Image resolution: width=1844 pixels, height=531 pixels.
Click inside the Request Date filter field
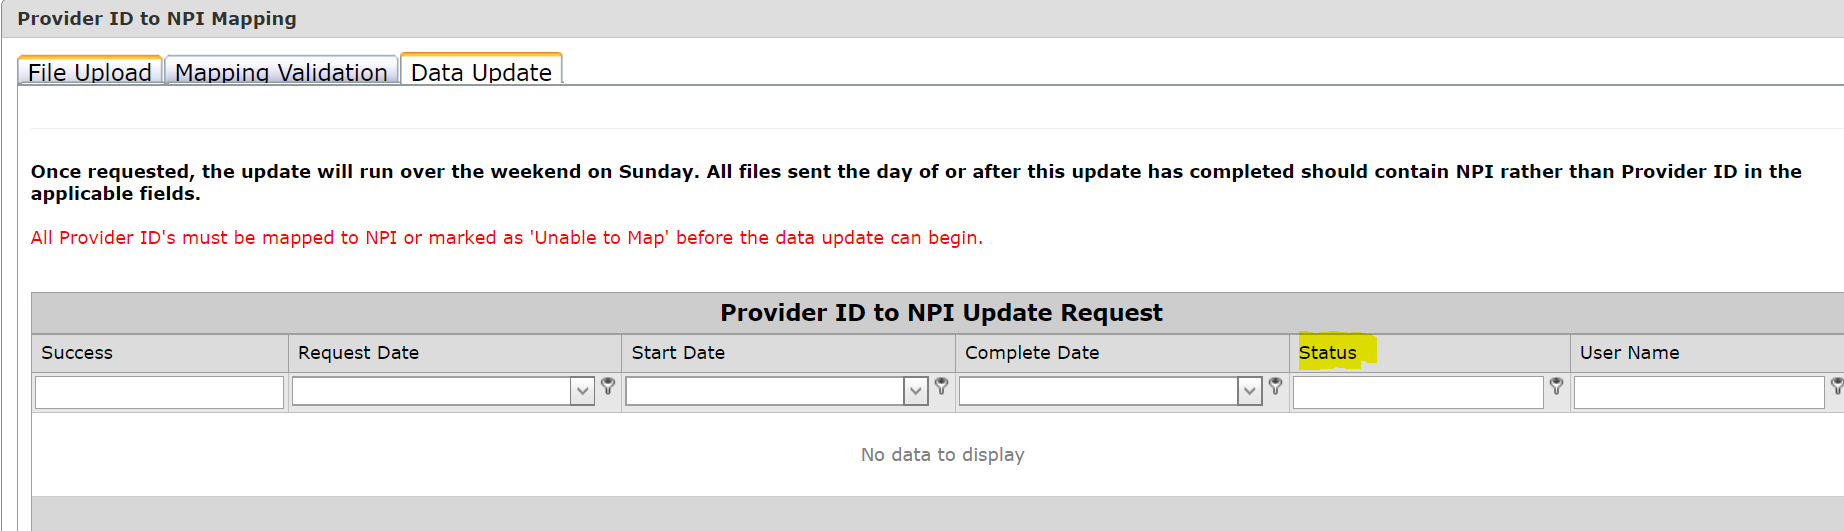coord(431,391)
